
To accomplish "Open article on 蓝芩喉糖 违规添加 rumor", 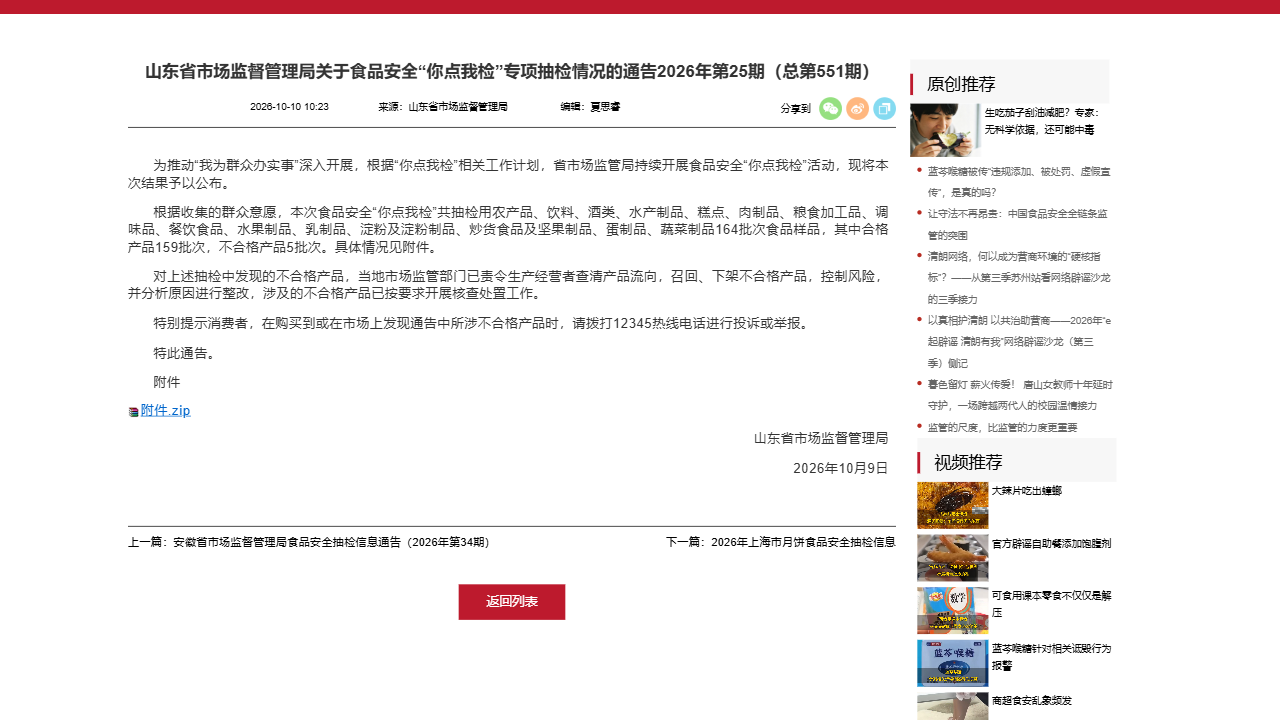I will [x=1019, y=181].
